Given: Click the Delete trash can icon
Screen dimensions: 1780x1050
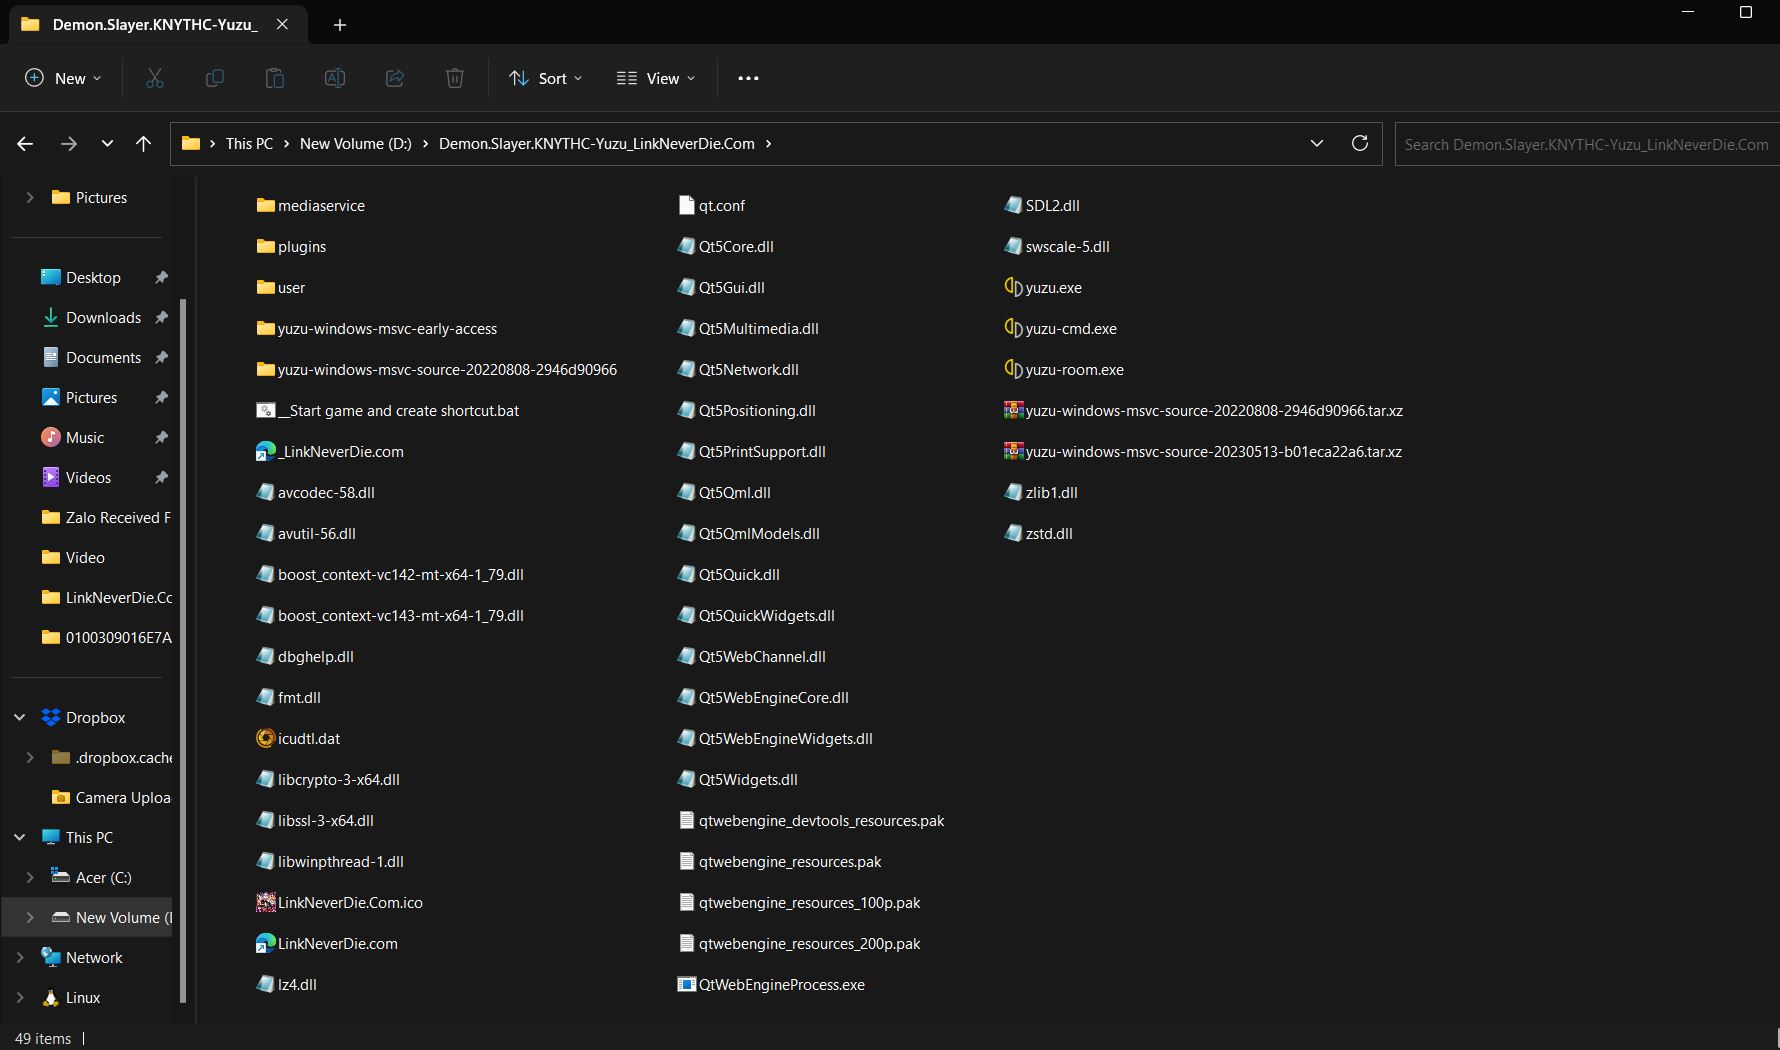Looking at the screenshot, I should (x=455, y=78).
